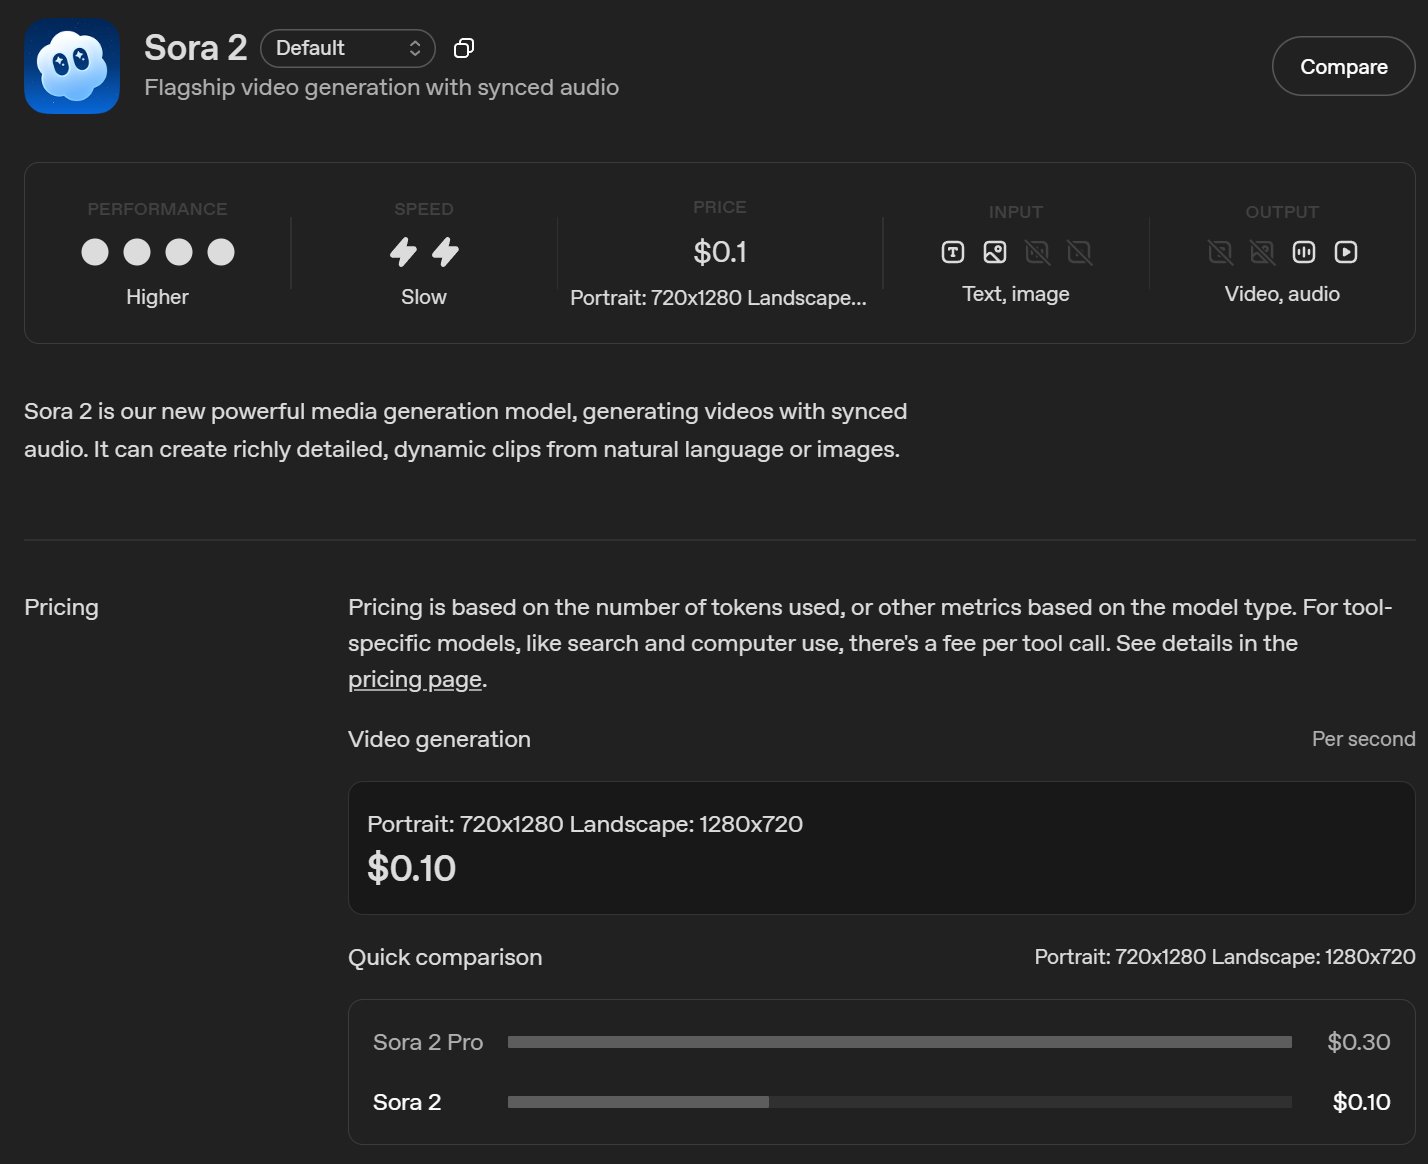Image resolution: width=1428 pixels, height=1164 pixels.
Task: Open the pricing page link
Action: pos(414,680)
